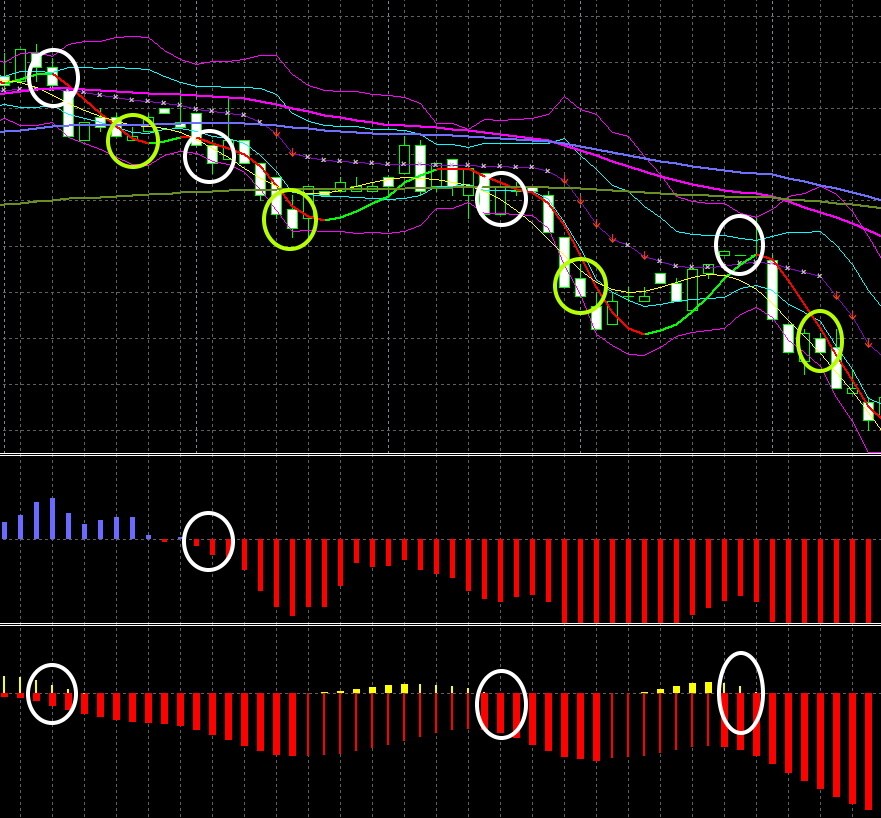
Task: Click the tallest blue histogram bar
Action: coord(52,519)
